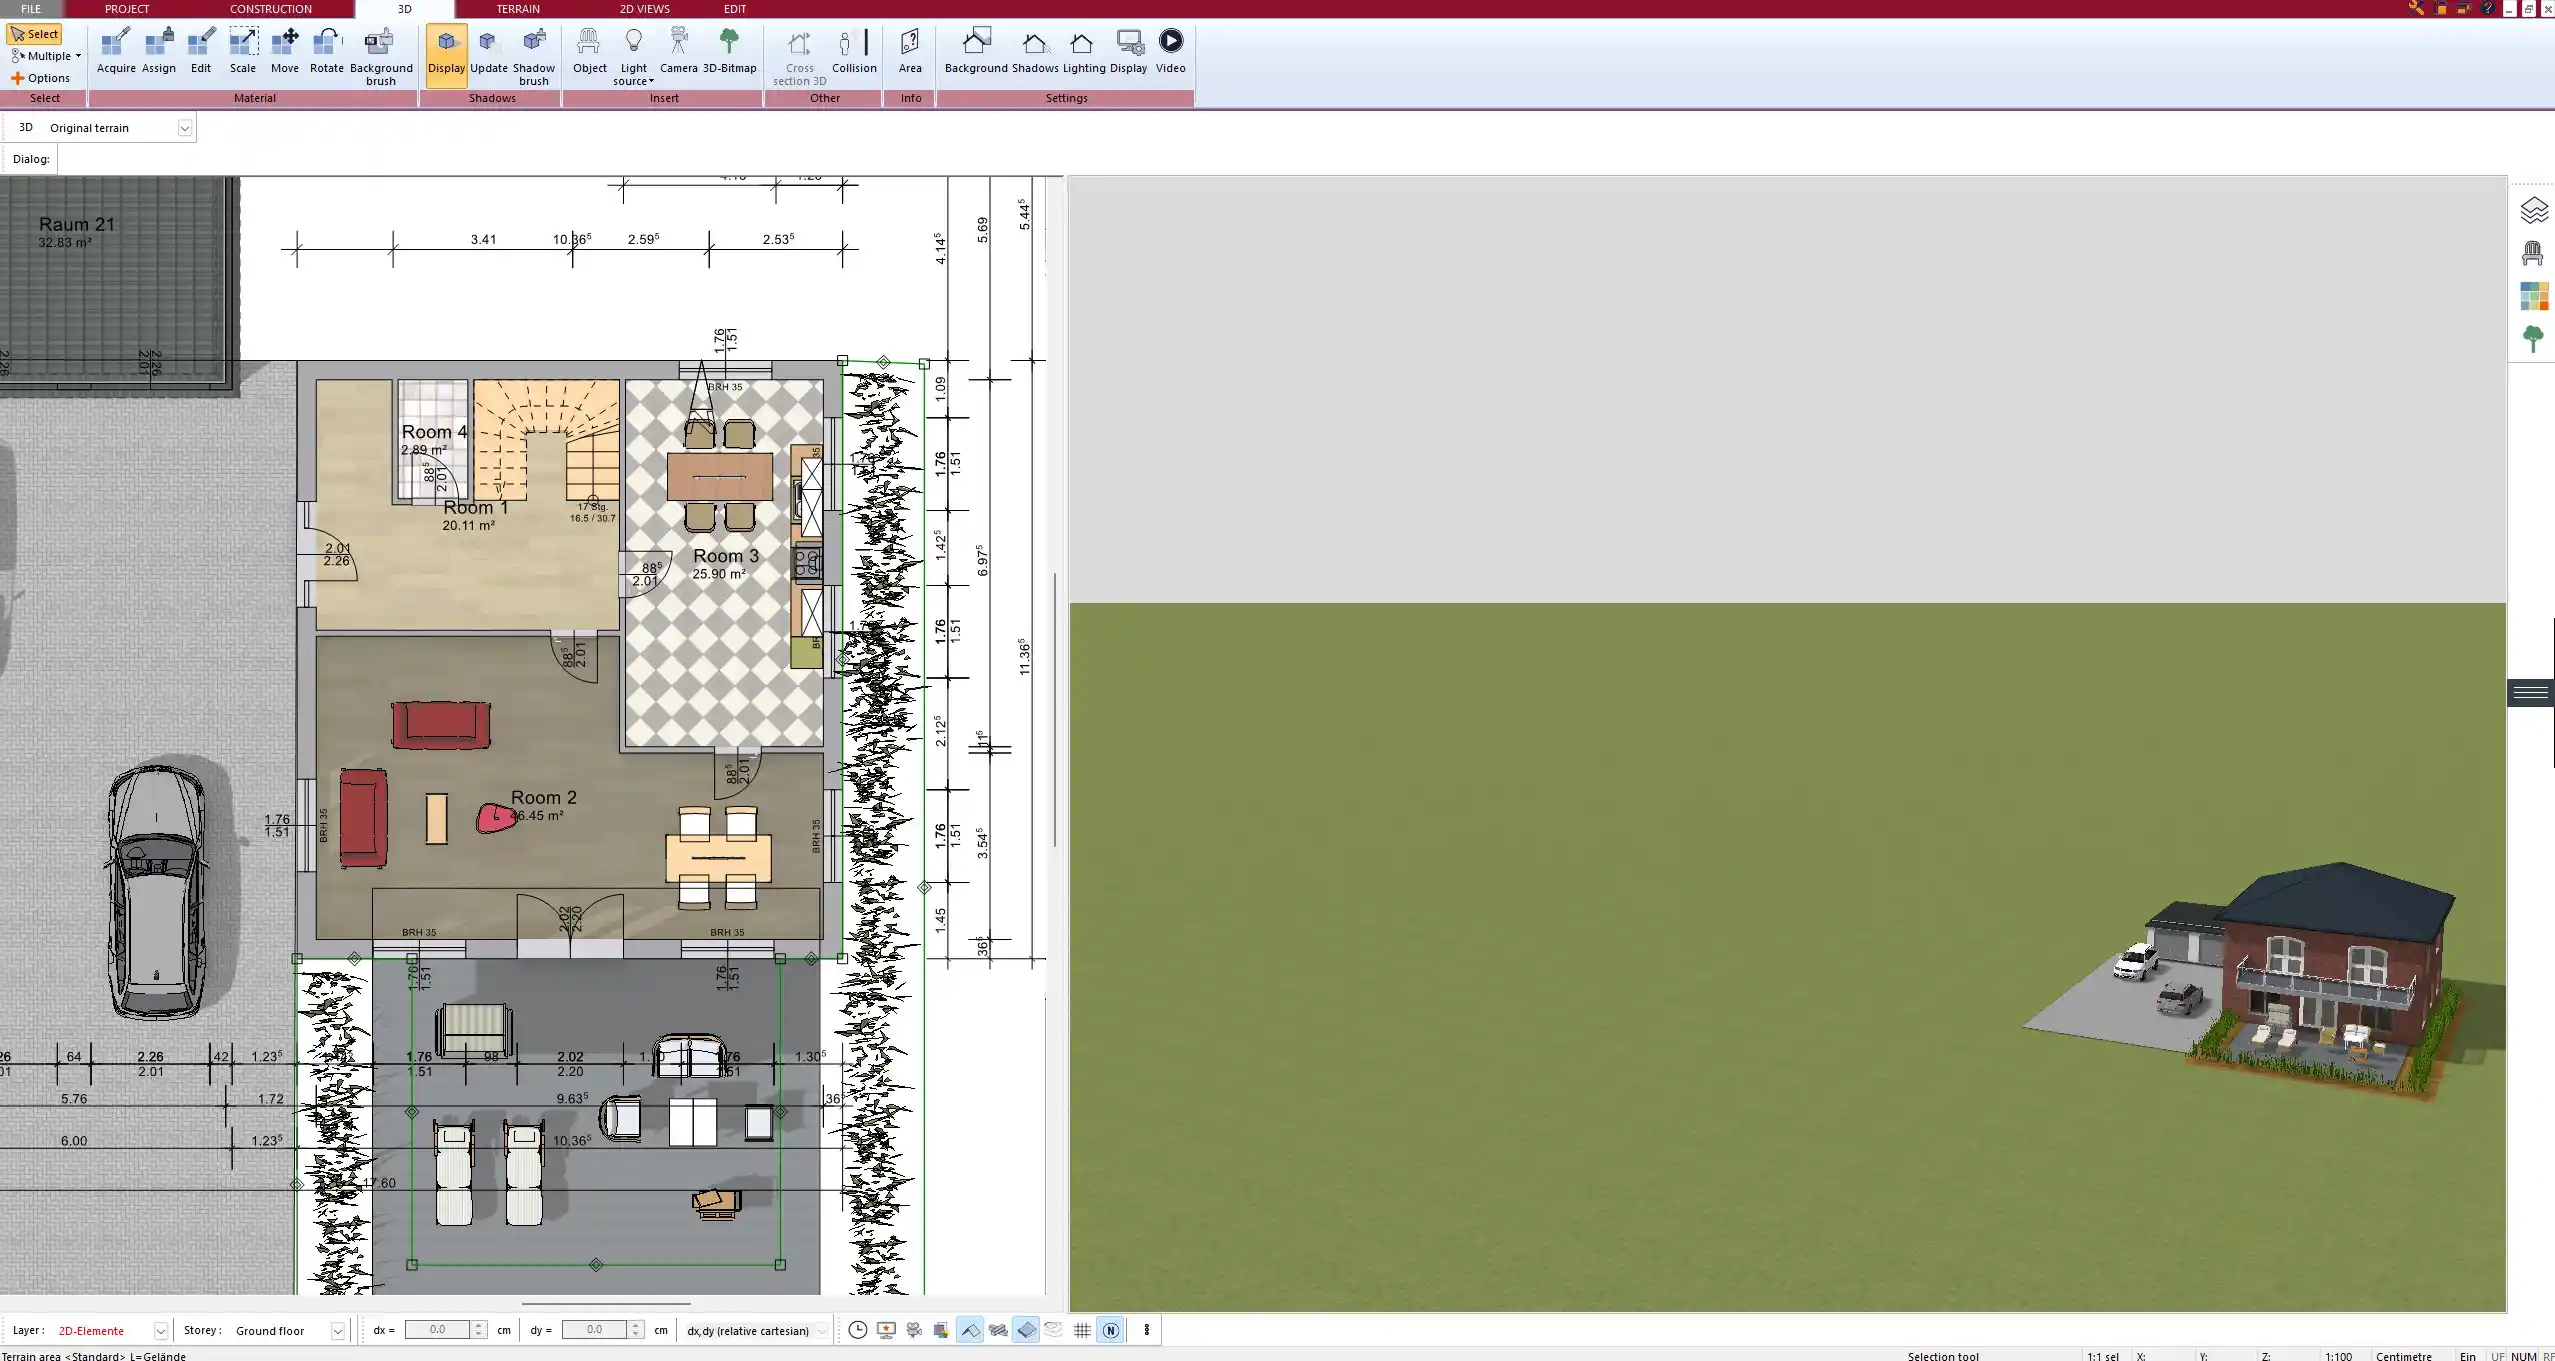Open the help question mark icon
The image size is (2555, 1361).
(2487, 8)
